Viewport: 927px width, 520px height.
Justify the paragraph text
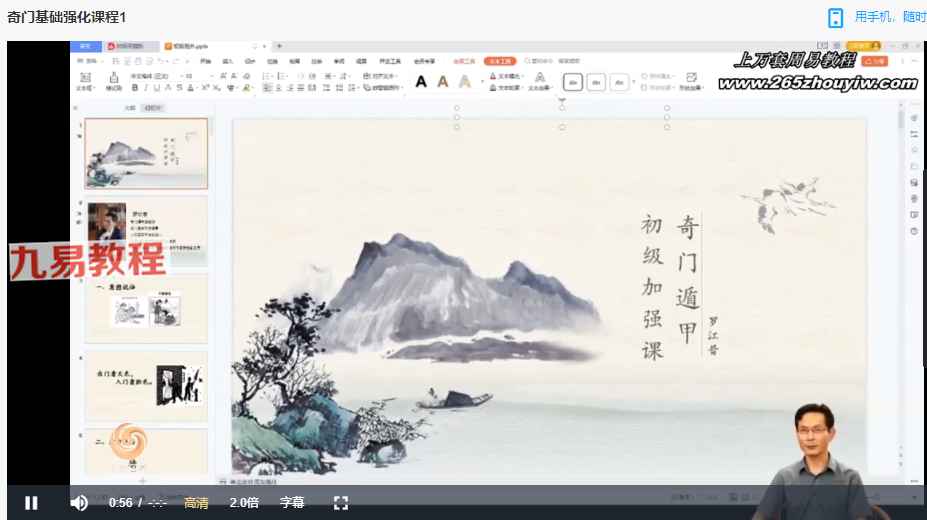point(300,87)
